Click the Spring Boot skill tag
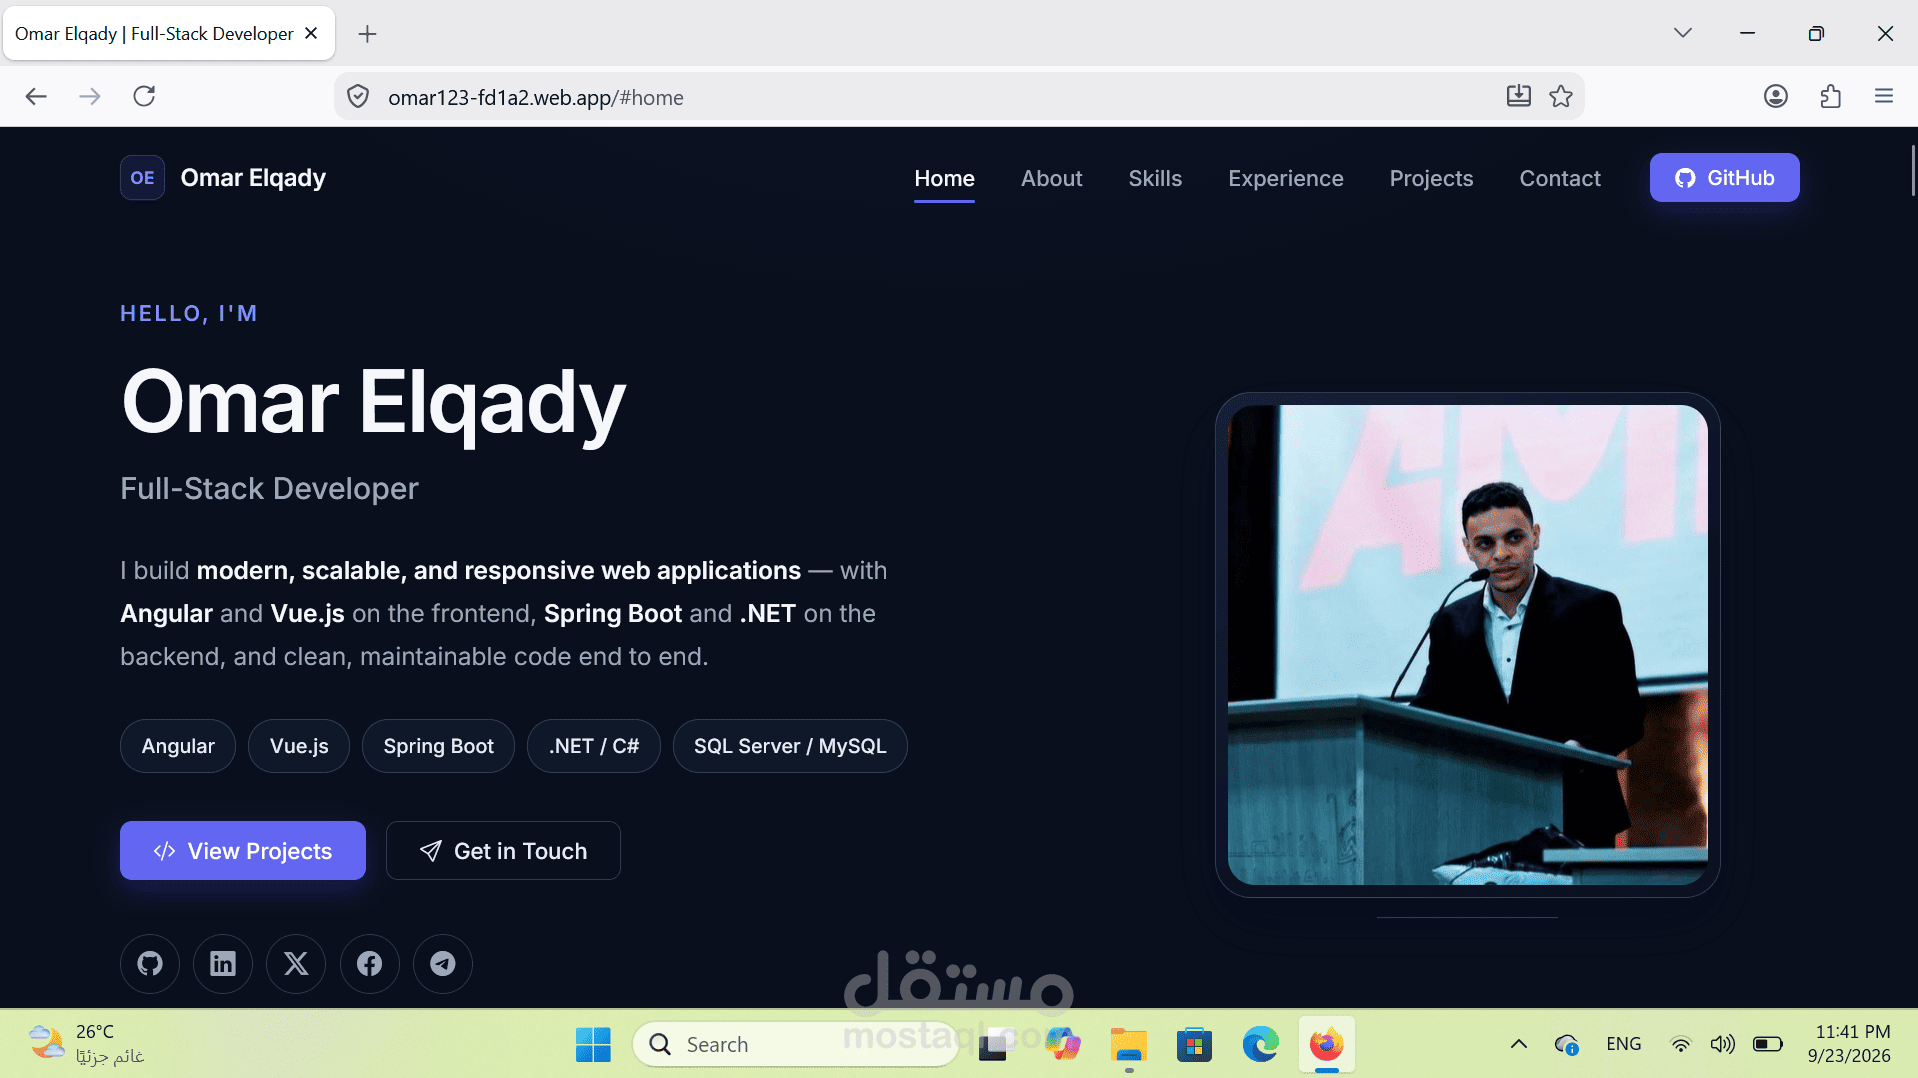 [438, 746]
